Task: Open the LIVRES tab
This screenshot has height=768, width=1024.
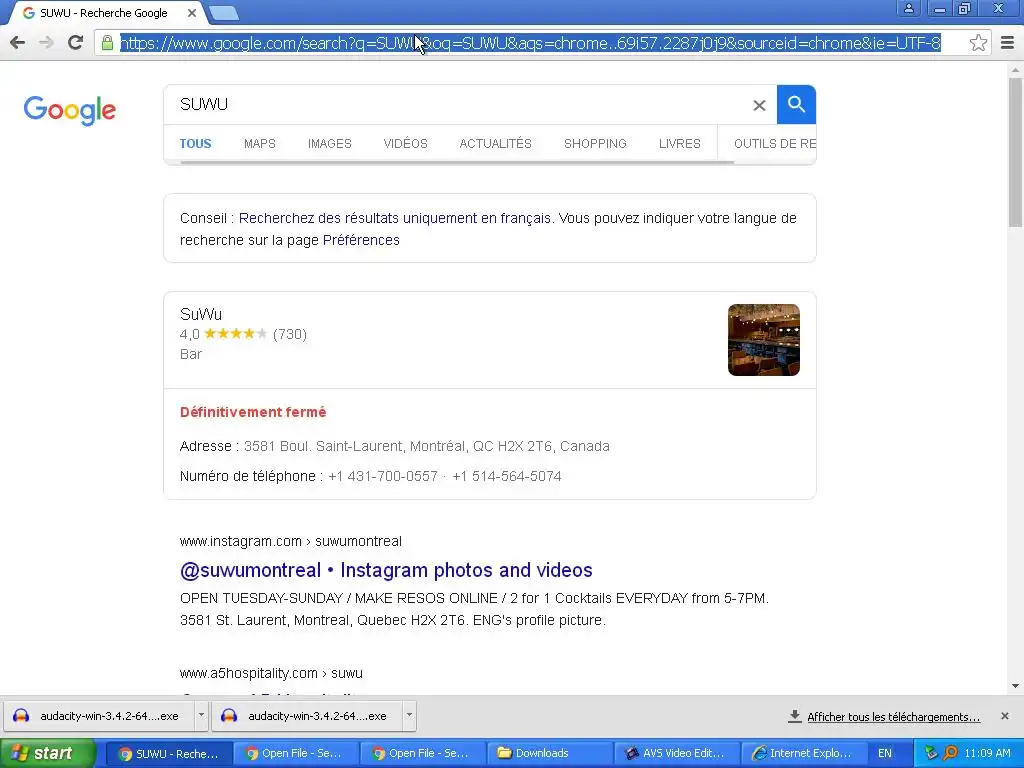Action: click(679, 144)
